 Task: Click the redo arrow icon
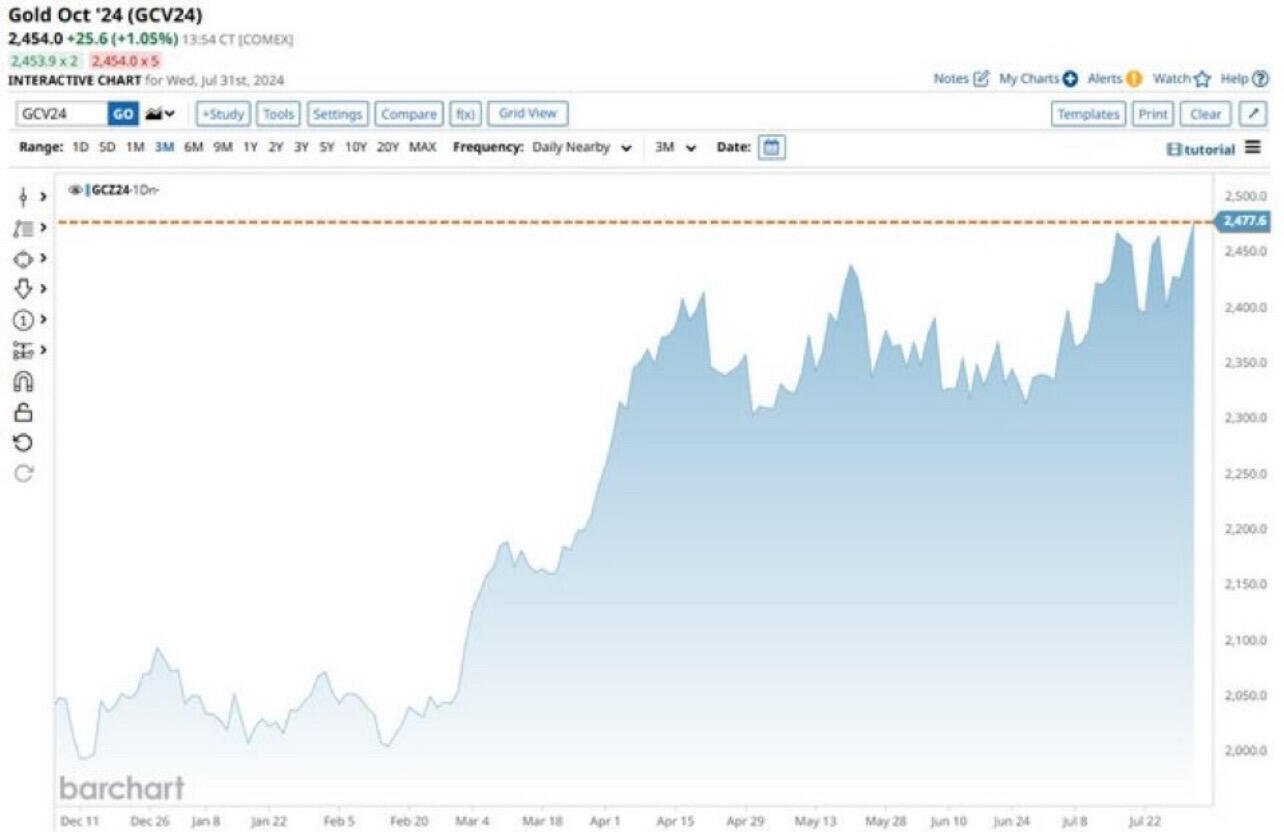[x=24, y=473]
